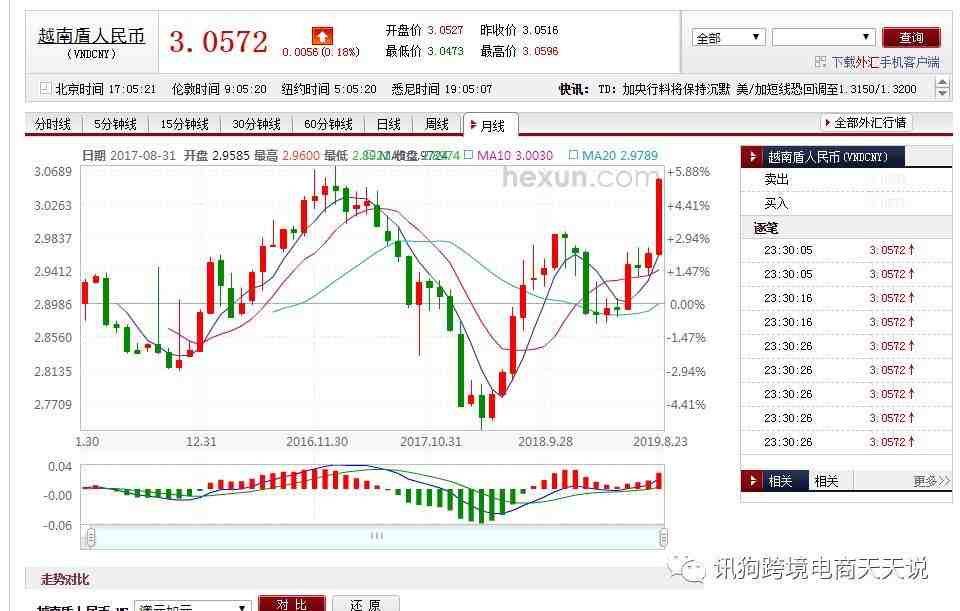This screenshot has width=960, height=611.
Task: Click the 还原 reset button
Action: point(366,604)
